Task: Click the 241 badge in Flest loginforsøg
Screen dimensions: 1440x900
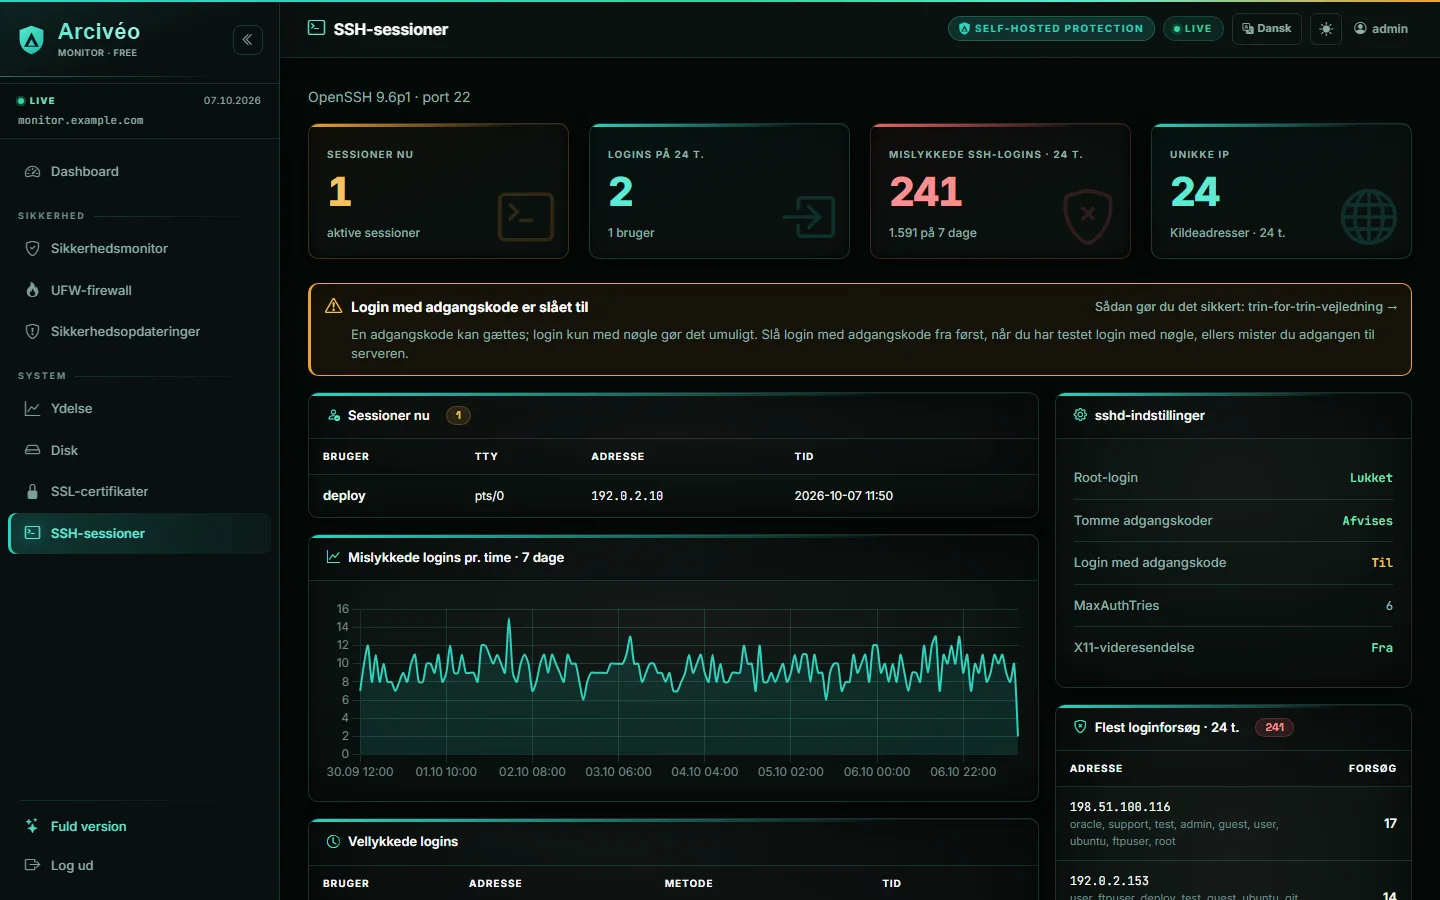Action: pyautogui.click(x=1274, y=727)
